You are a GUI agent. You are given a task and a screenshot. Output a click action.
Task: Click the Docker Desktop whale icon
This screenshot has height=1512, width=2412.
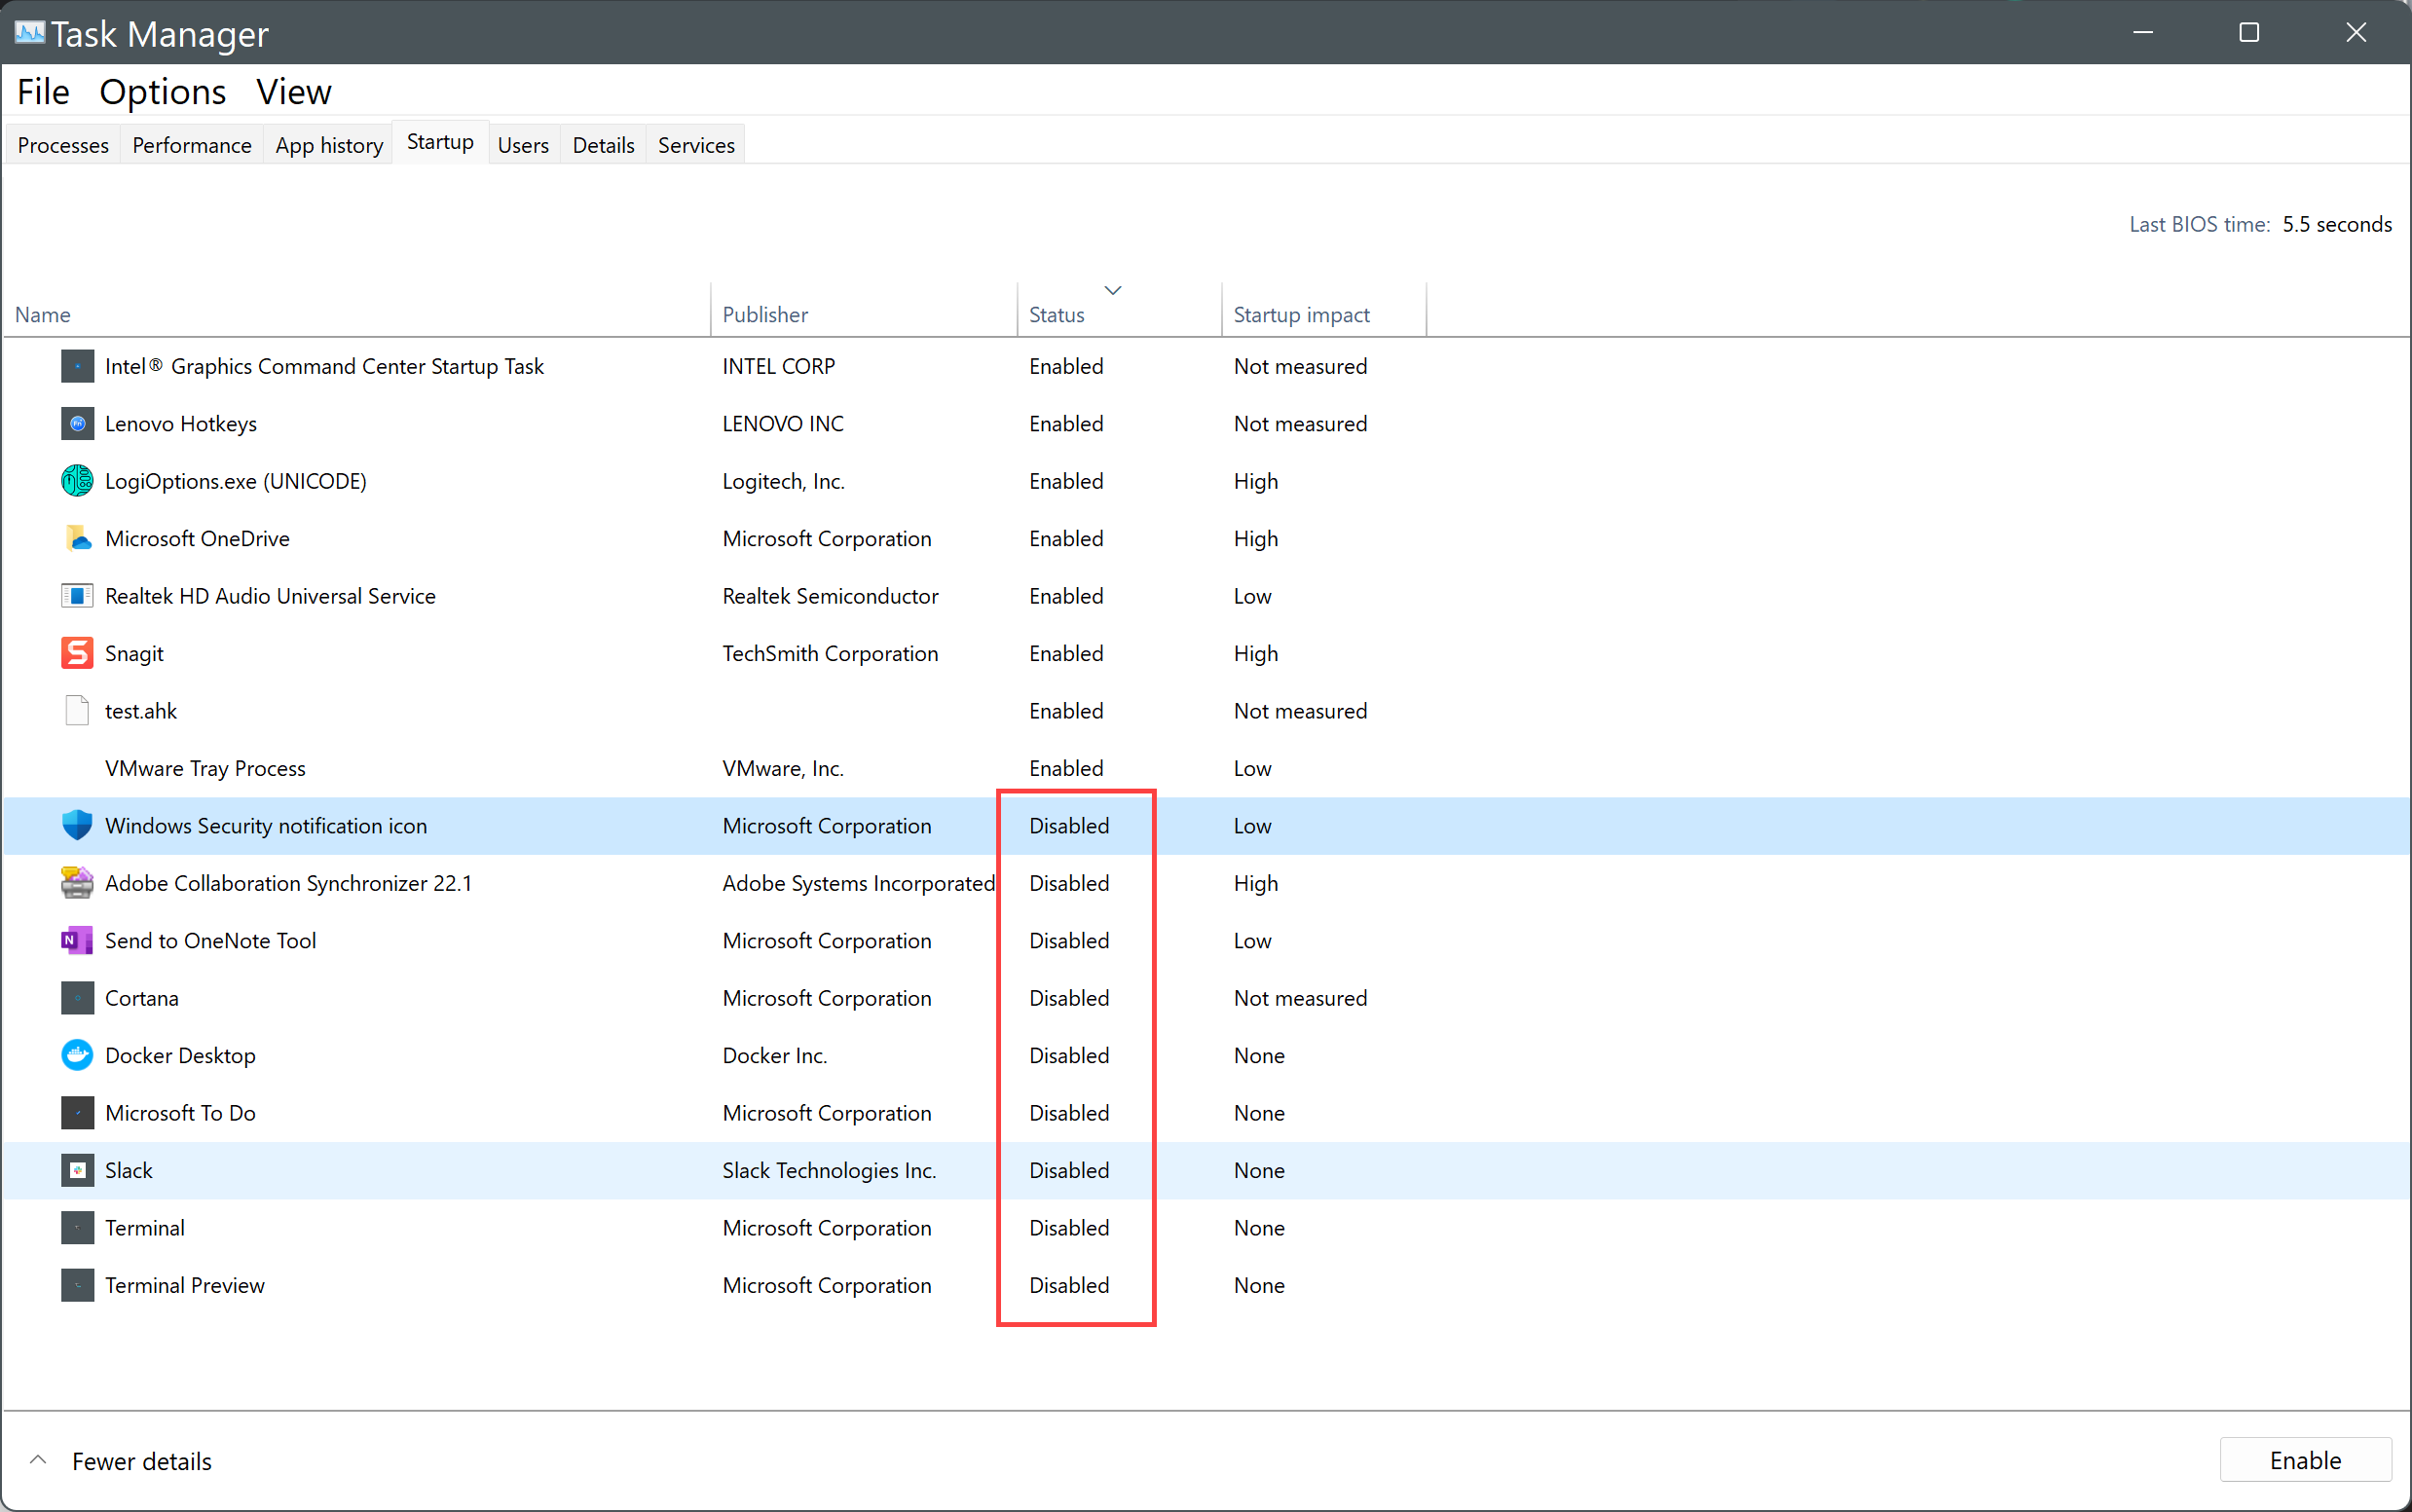(77, 1056)
